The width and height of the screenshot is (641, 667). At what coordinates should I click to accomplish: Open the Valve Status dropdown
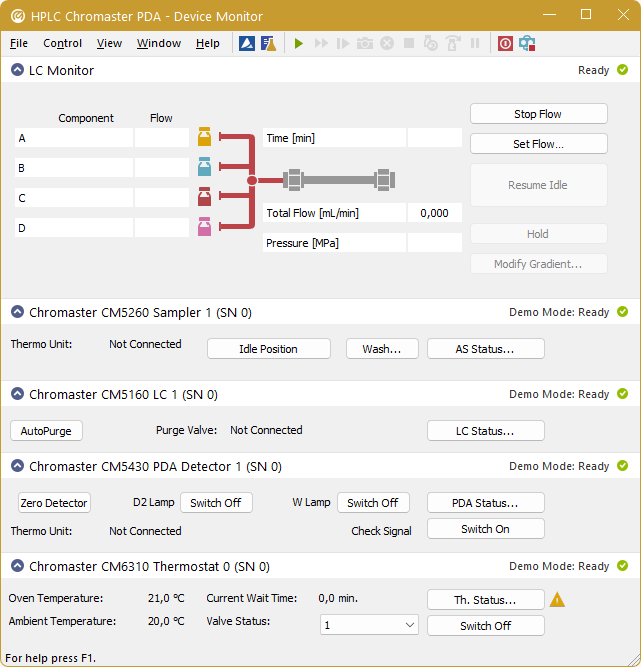pos(369,625)
